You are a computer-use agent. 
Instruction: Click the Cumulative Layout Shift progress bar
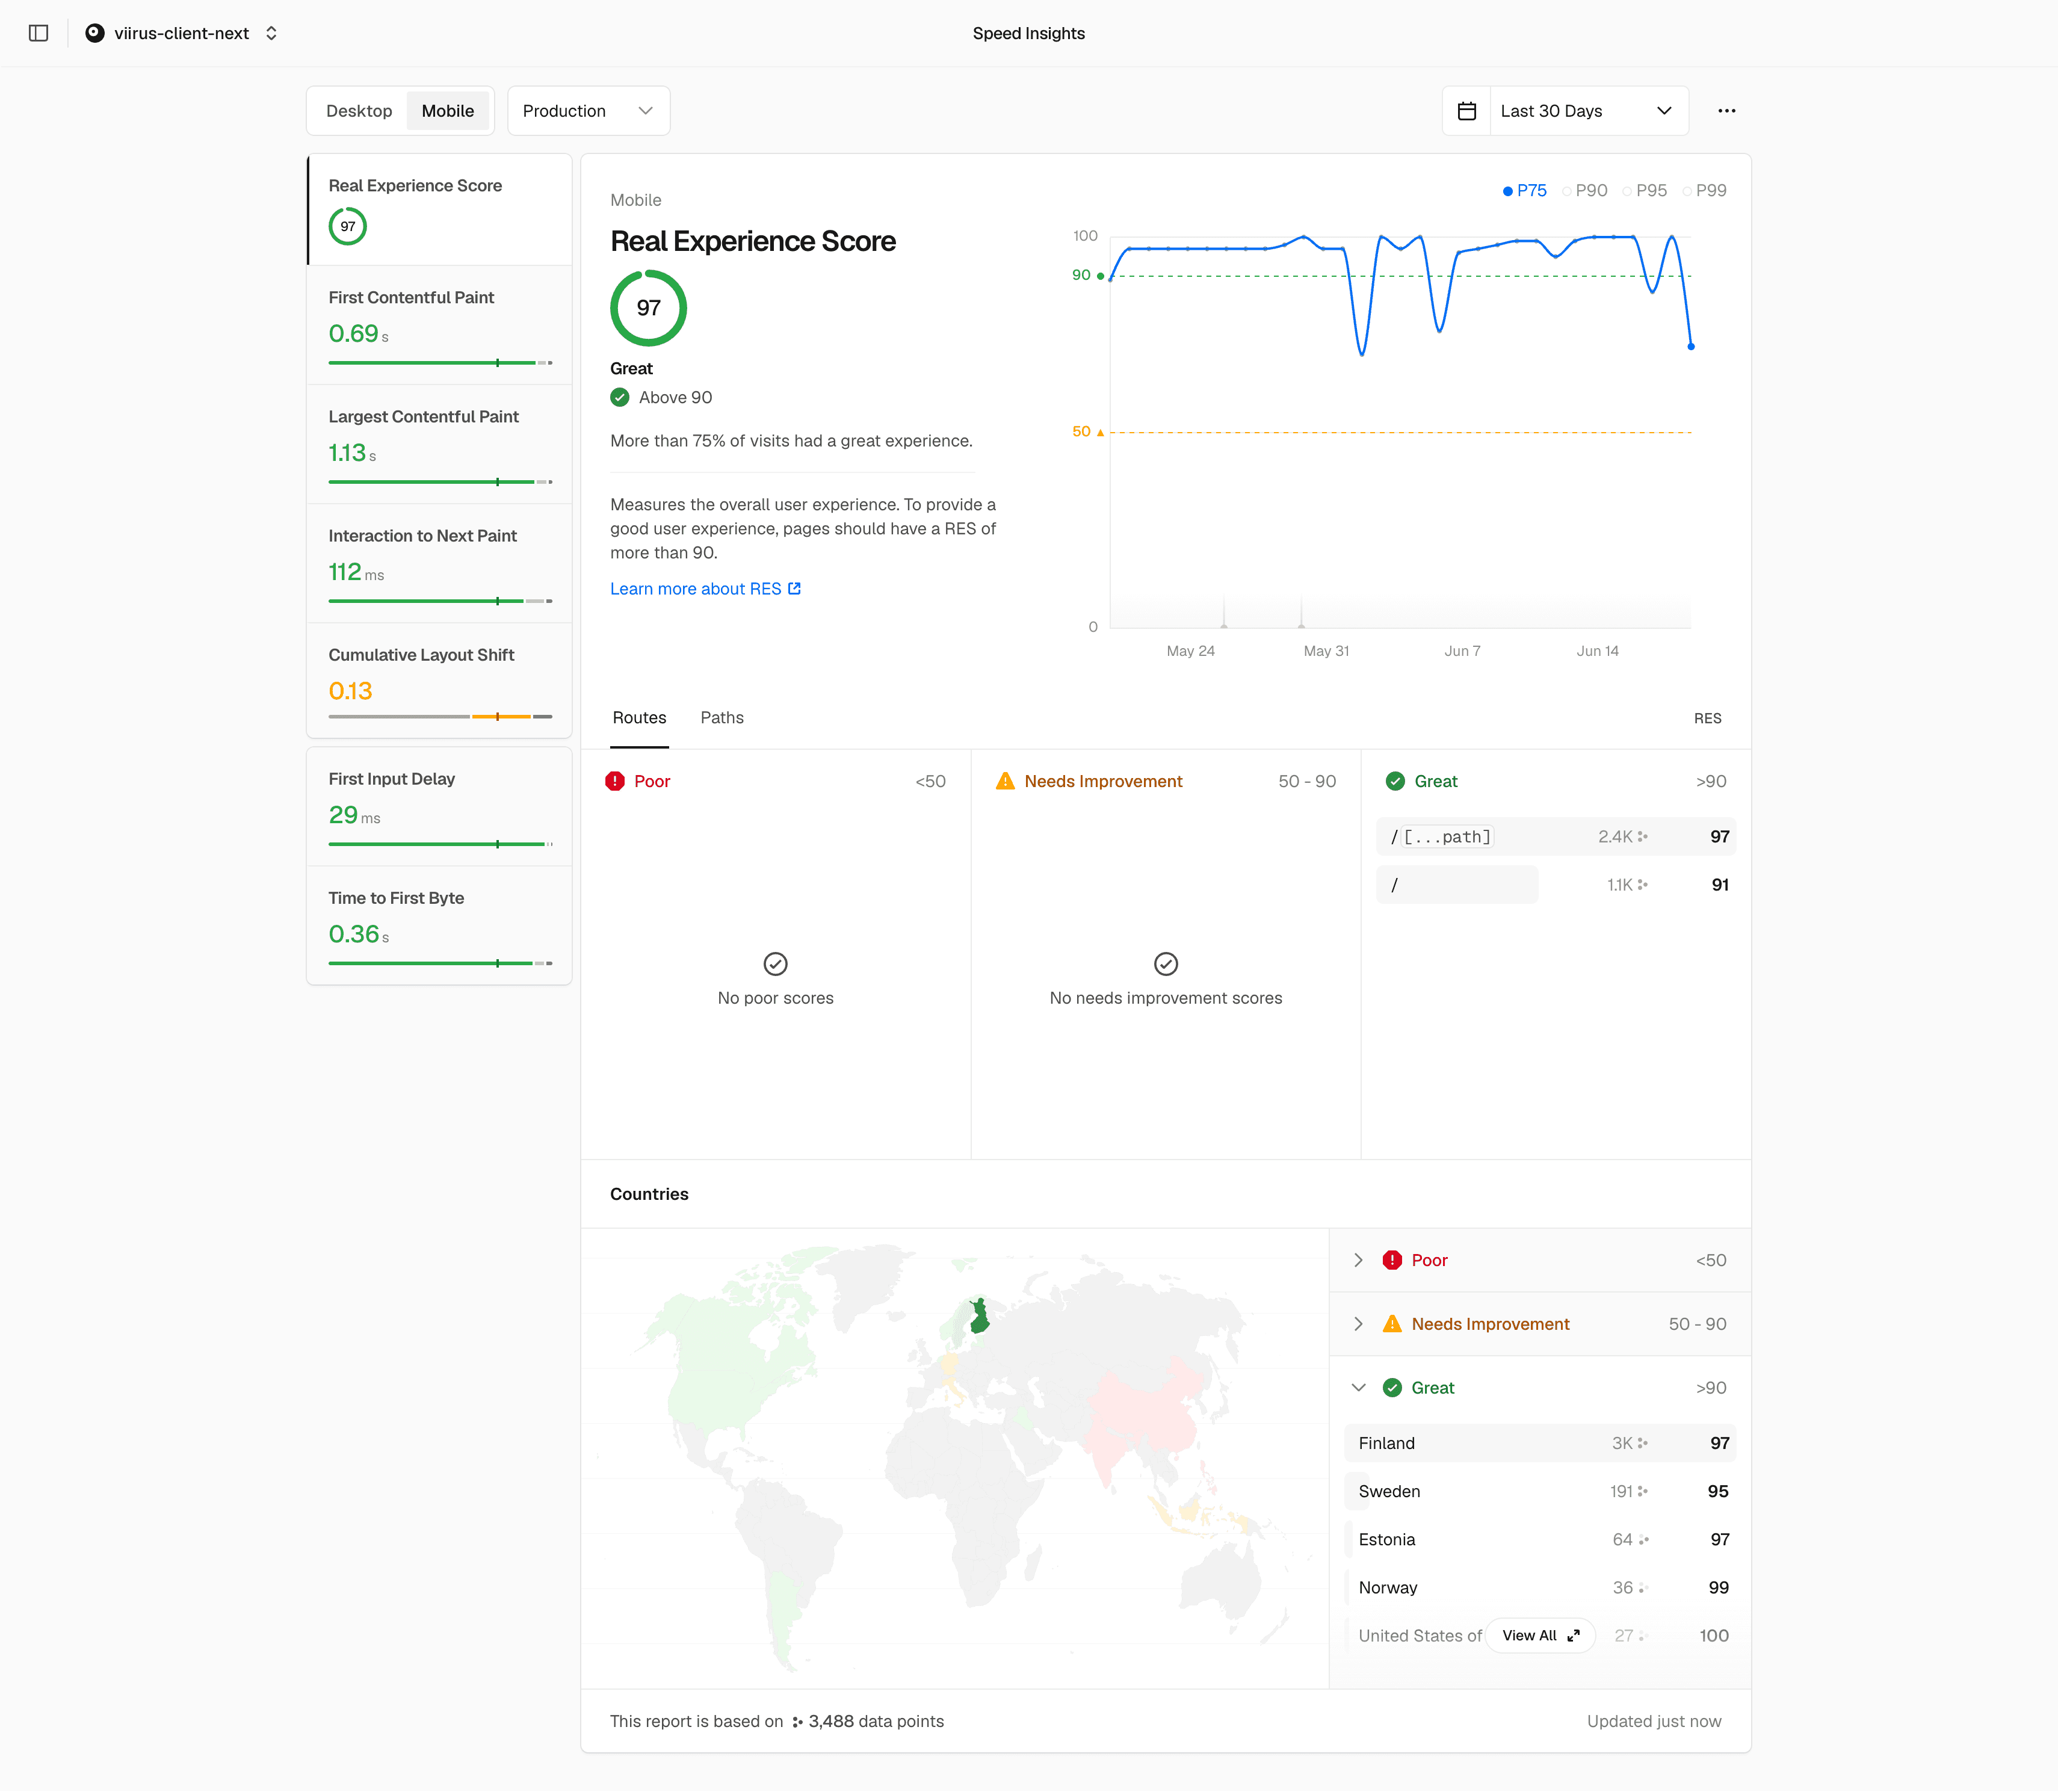440,717
